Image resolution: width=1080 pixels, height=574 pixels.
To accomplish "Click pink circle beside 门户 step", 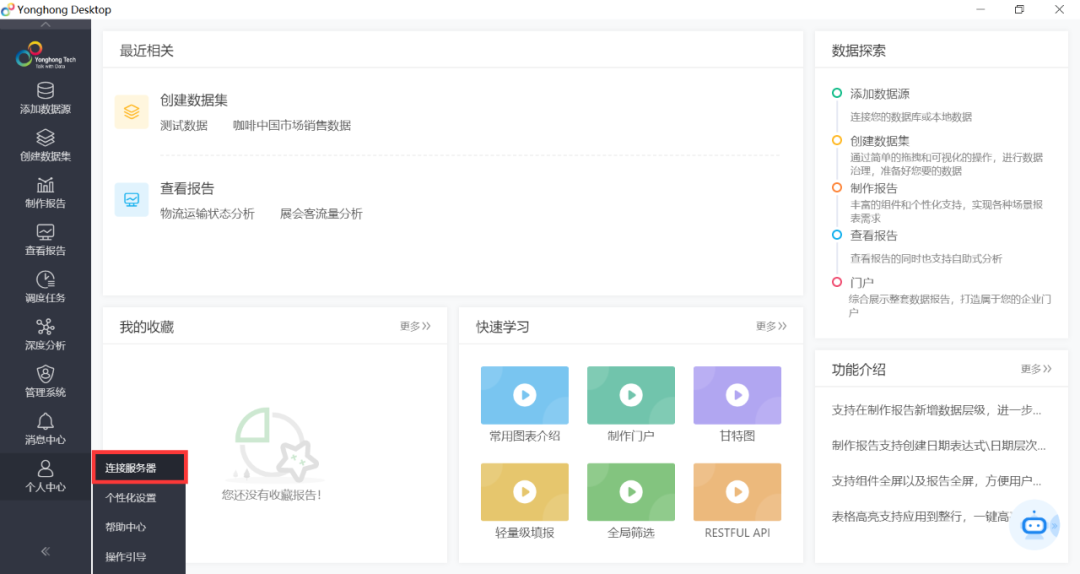I will (837, 282).
